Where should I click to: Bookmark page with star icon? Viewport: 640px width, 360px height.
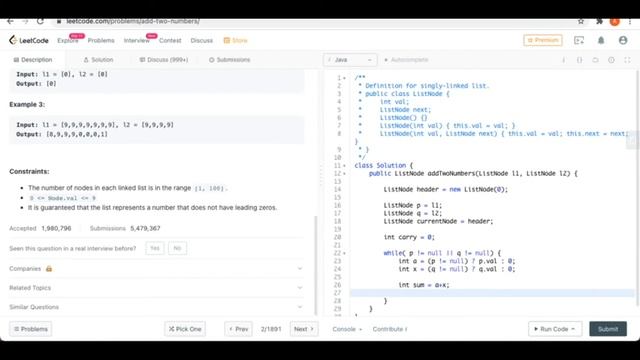point(581,21)
